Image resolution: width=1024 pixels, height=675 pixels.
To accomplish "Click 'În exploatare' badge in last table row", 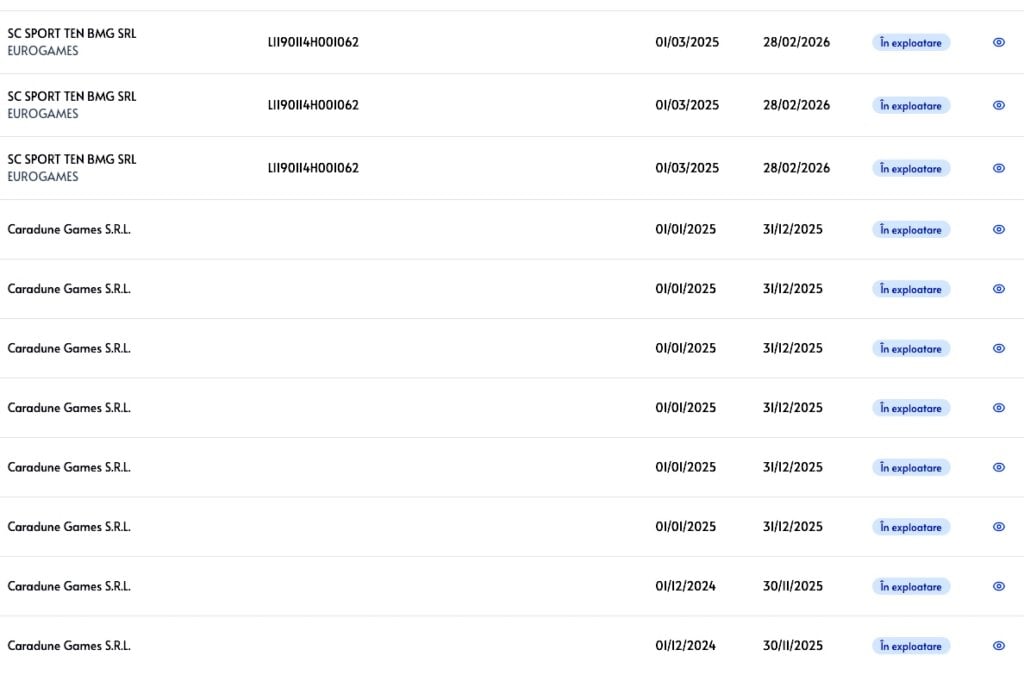I will coord(910,646).
